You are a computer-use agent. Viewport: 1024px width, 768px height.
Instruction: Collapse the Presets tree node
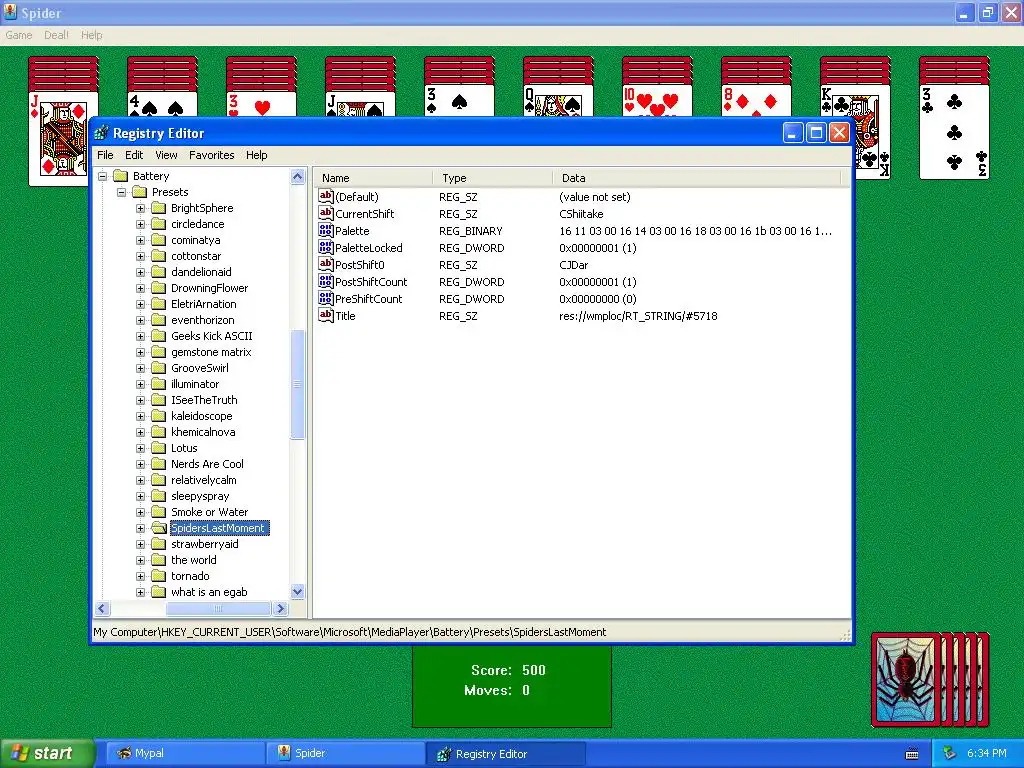[x=121, y=192]
